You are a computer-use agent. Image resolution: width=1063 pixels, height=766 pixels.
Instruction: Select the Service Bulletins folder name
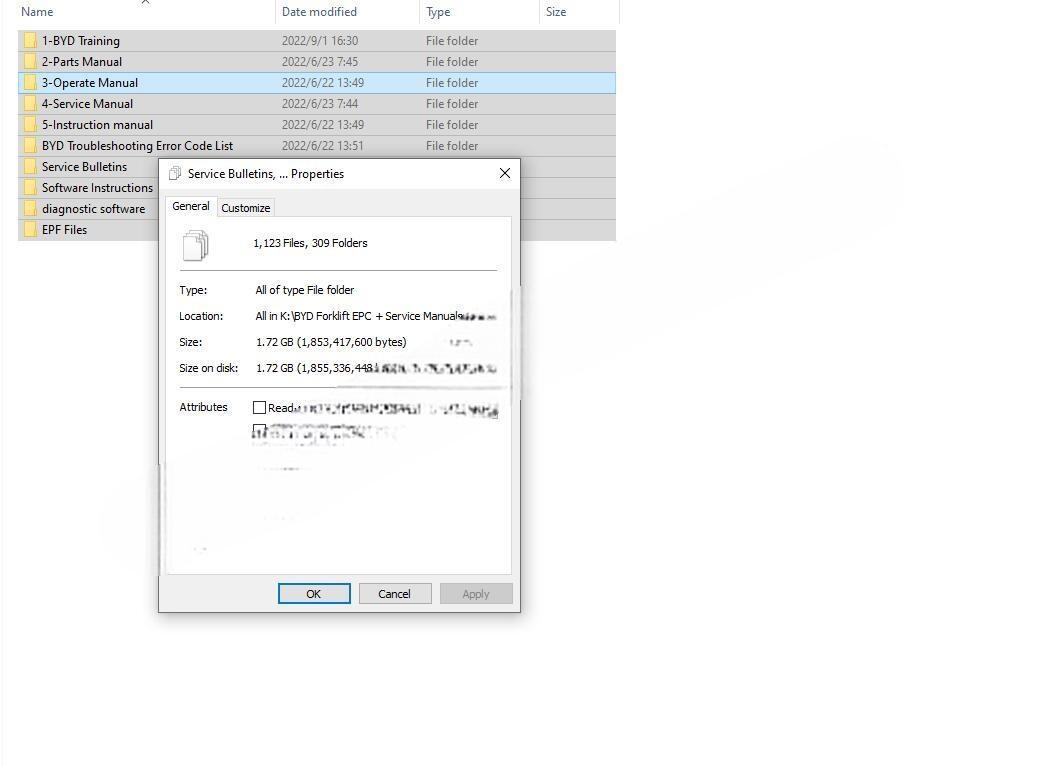[84, 167]
